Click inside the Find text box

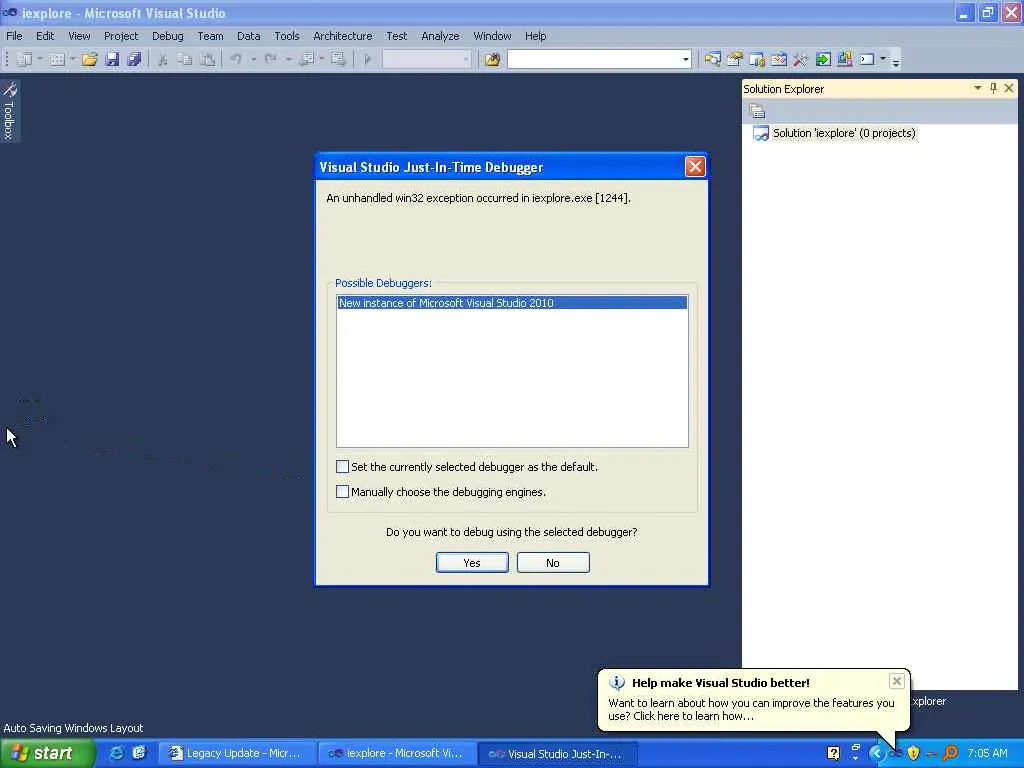point(594,59)
